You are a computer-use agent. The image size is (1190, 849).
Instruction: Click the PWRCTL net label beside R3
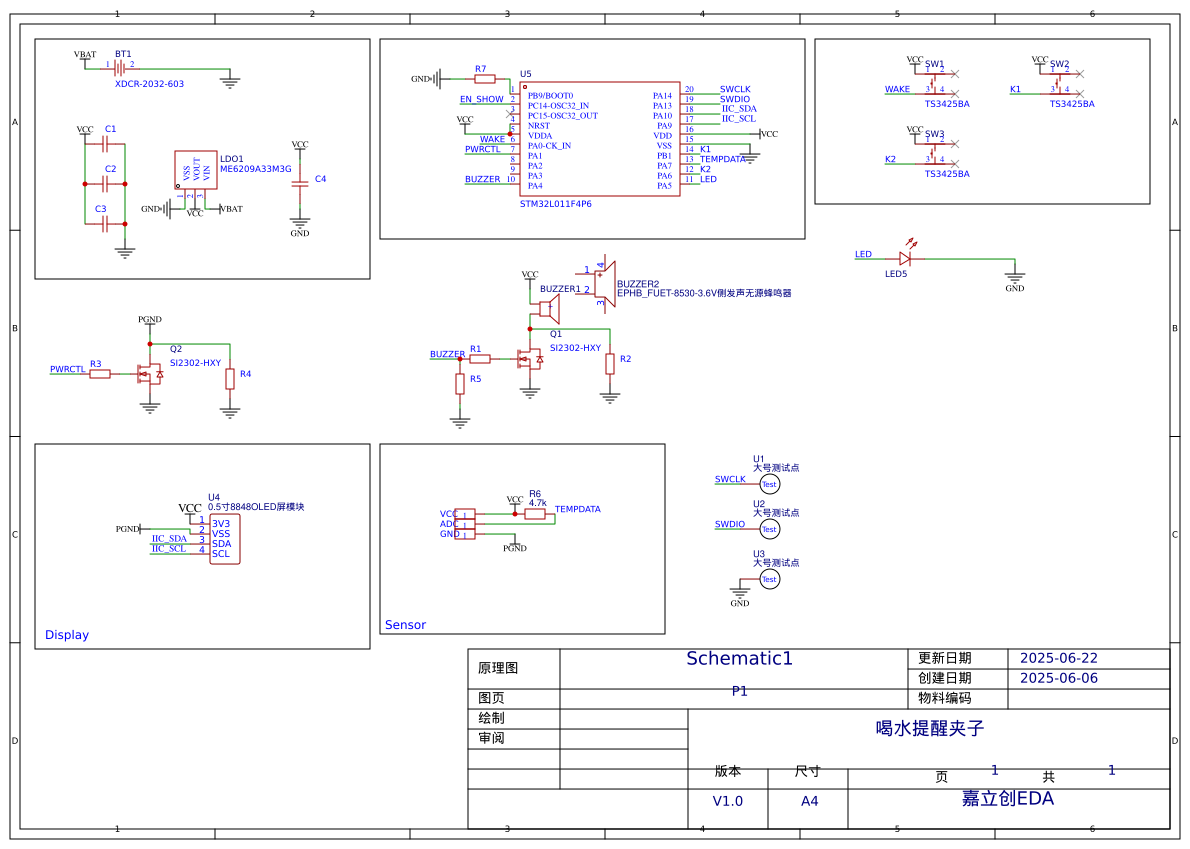pyautogui.click(x=68, y=369)
